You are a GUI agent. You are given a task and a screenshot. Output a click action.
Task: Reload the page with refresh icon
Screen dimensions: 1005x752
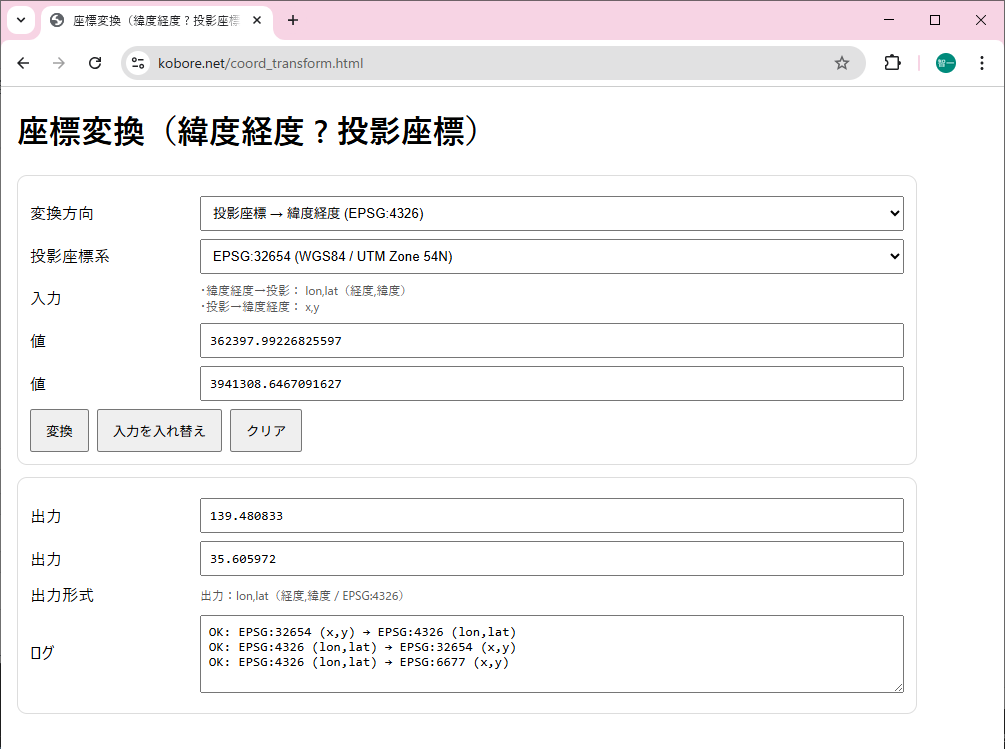95,63
